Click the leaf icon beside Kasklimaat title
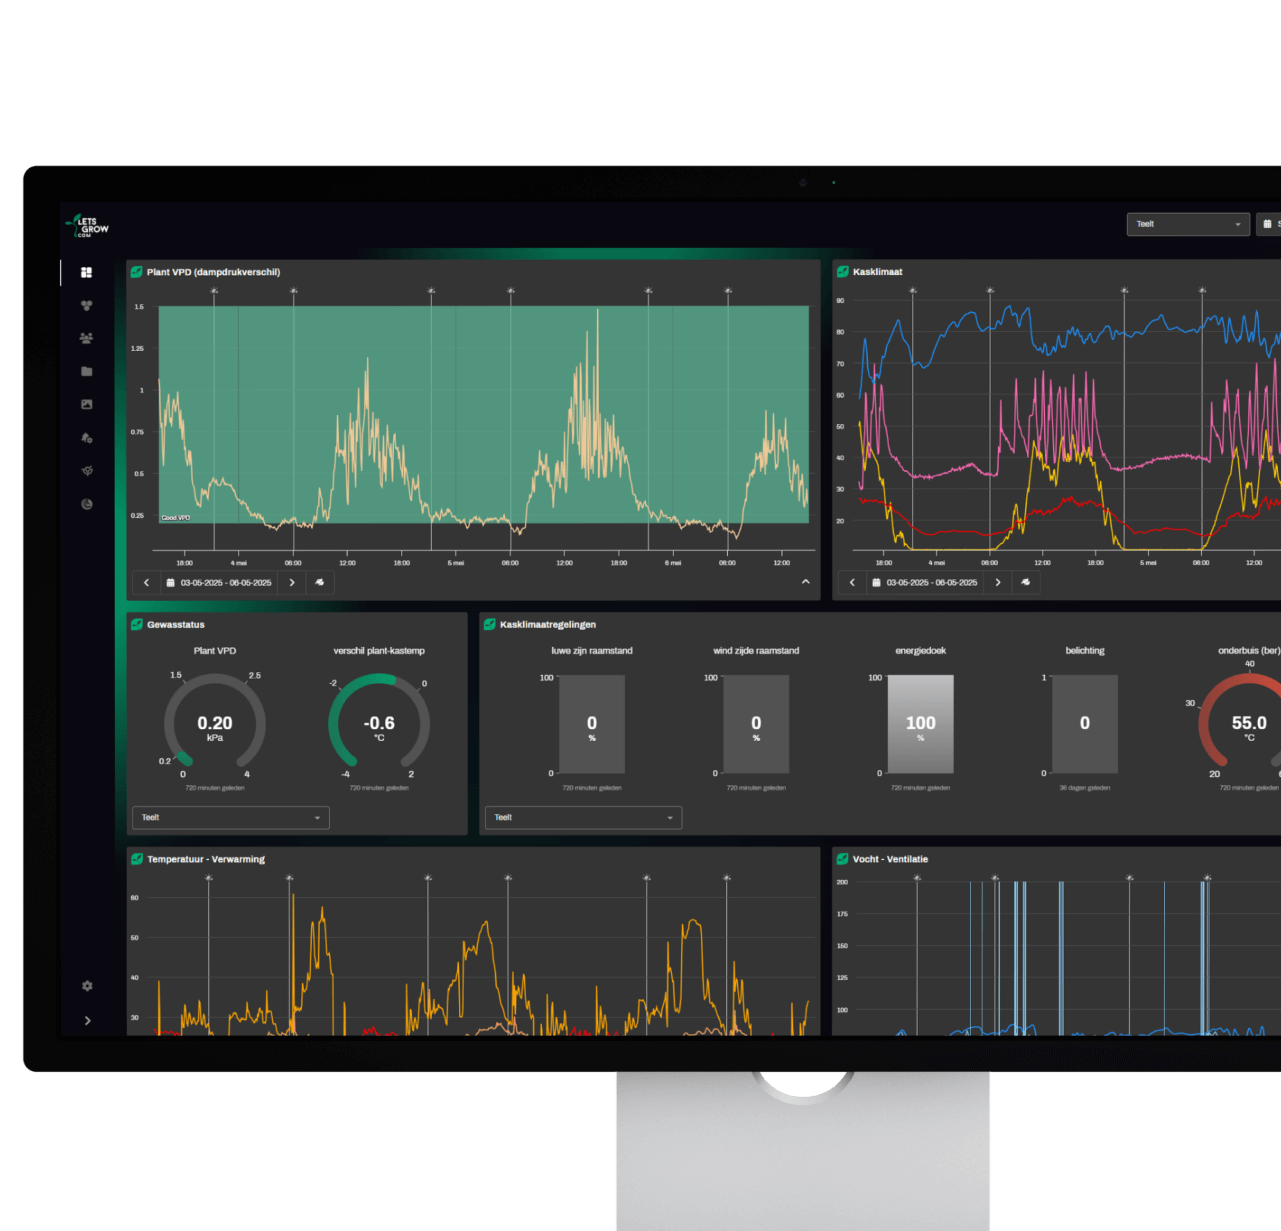The image size is (1281, 1231). tap(842, 272)
